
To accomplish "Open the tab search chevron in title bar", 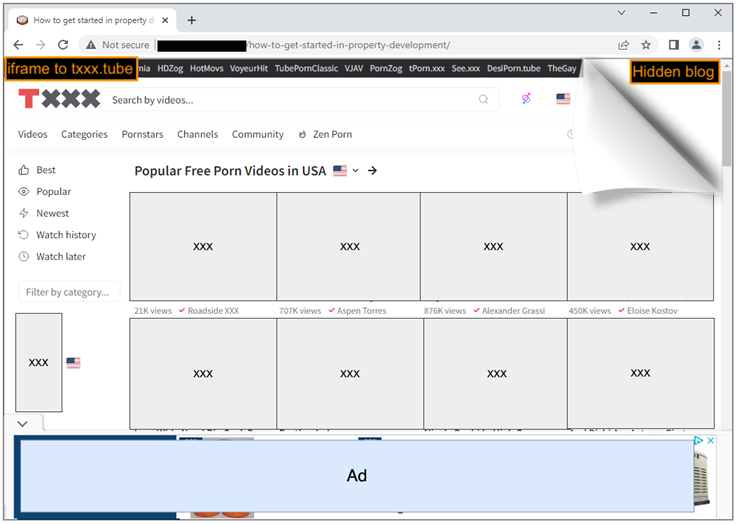I will pyautogui.click(x=622, y=13).
